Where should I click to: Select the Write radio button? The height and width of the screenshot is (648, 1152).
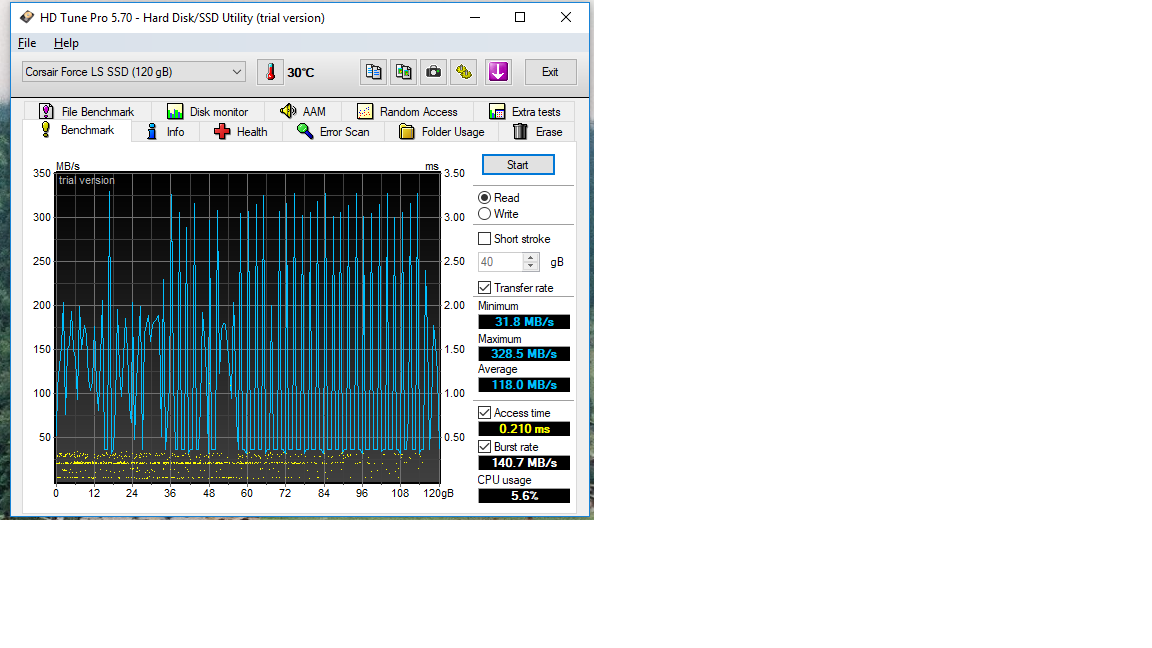[x=485, y=214]
